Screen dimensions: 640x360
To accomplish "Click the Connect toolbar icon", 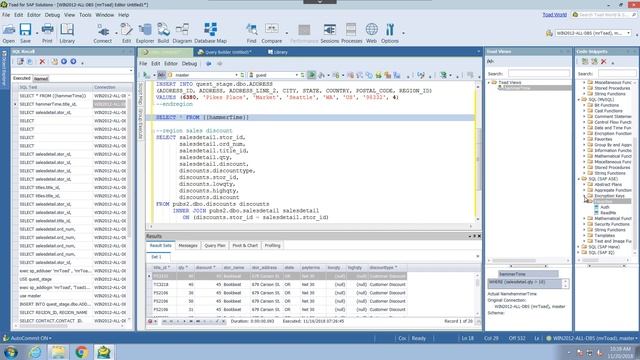I will pos(102,33).
